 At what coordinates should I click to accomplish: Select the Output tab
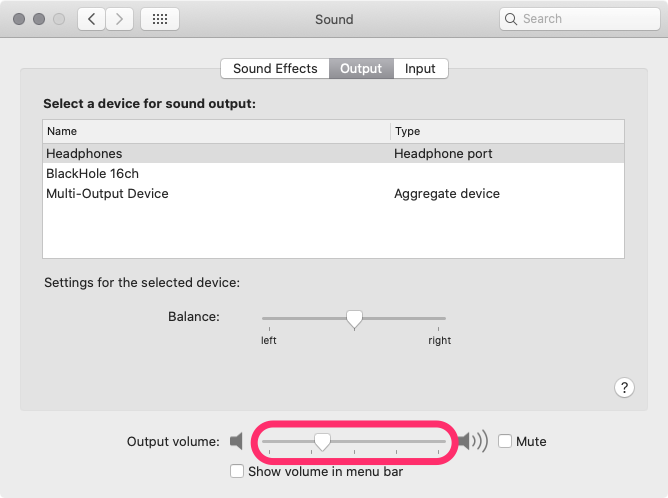click(361, 69)
